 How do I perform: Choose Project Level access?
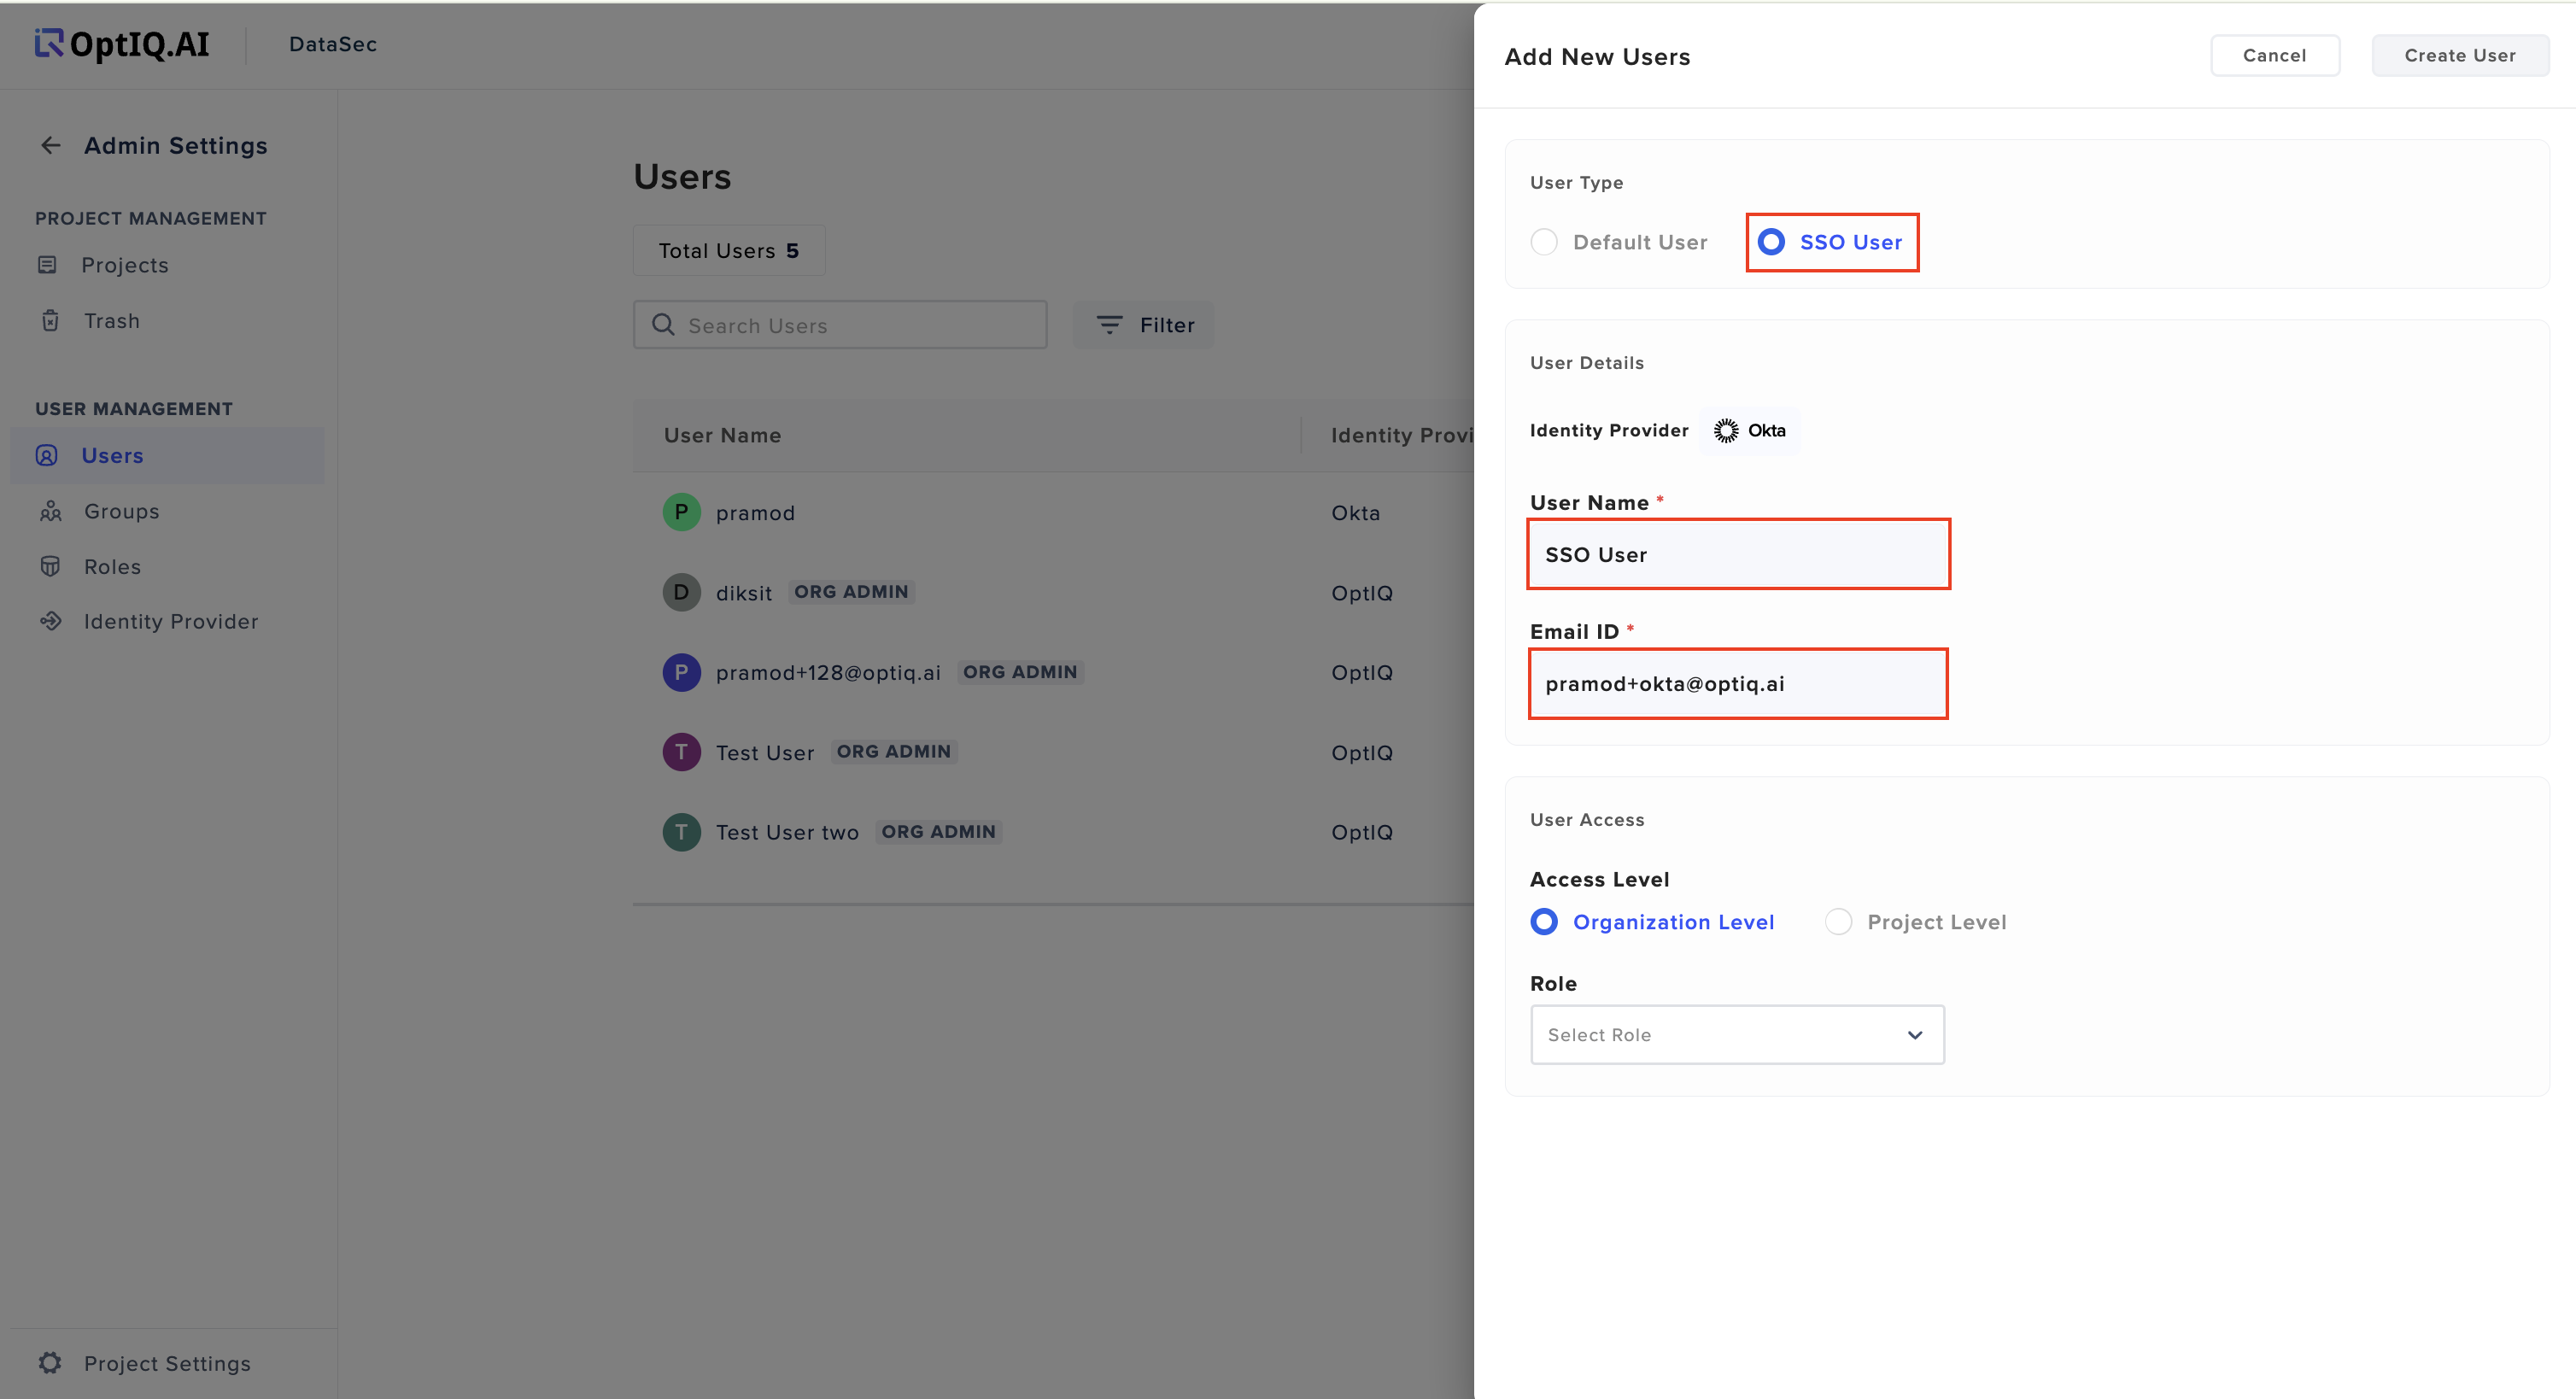coord(1838,922)
